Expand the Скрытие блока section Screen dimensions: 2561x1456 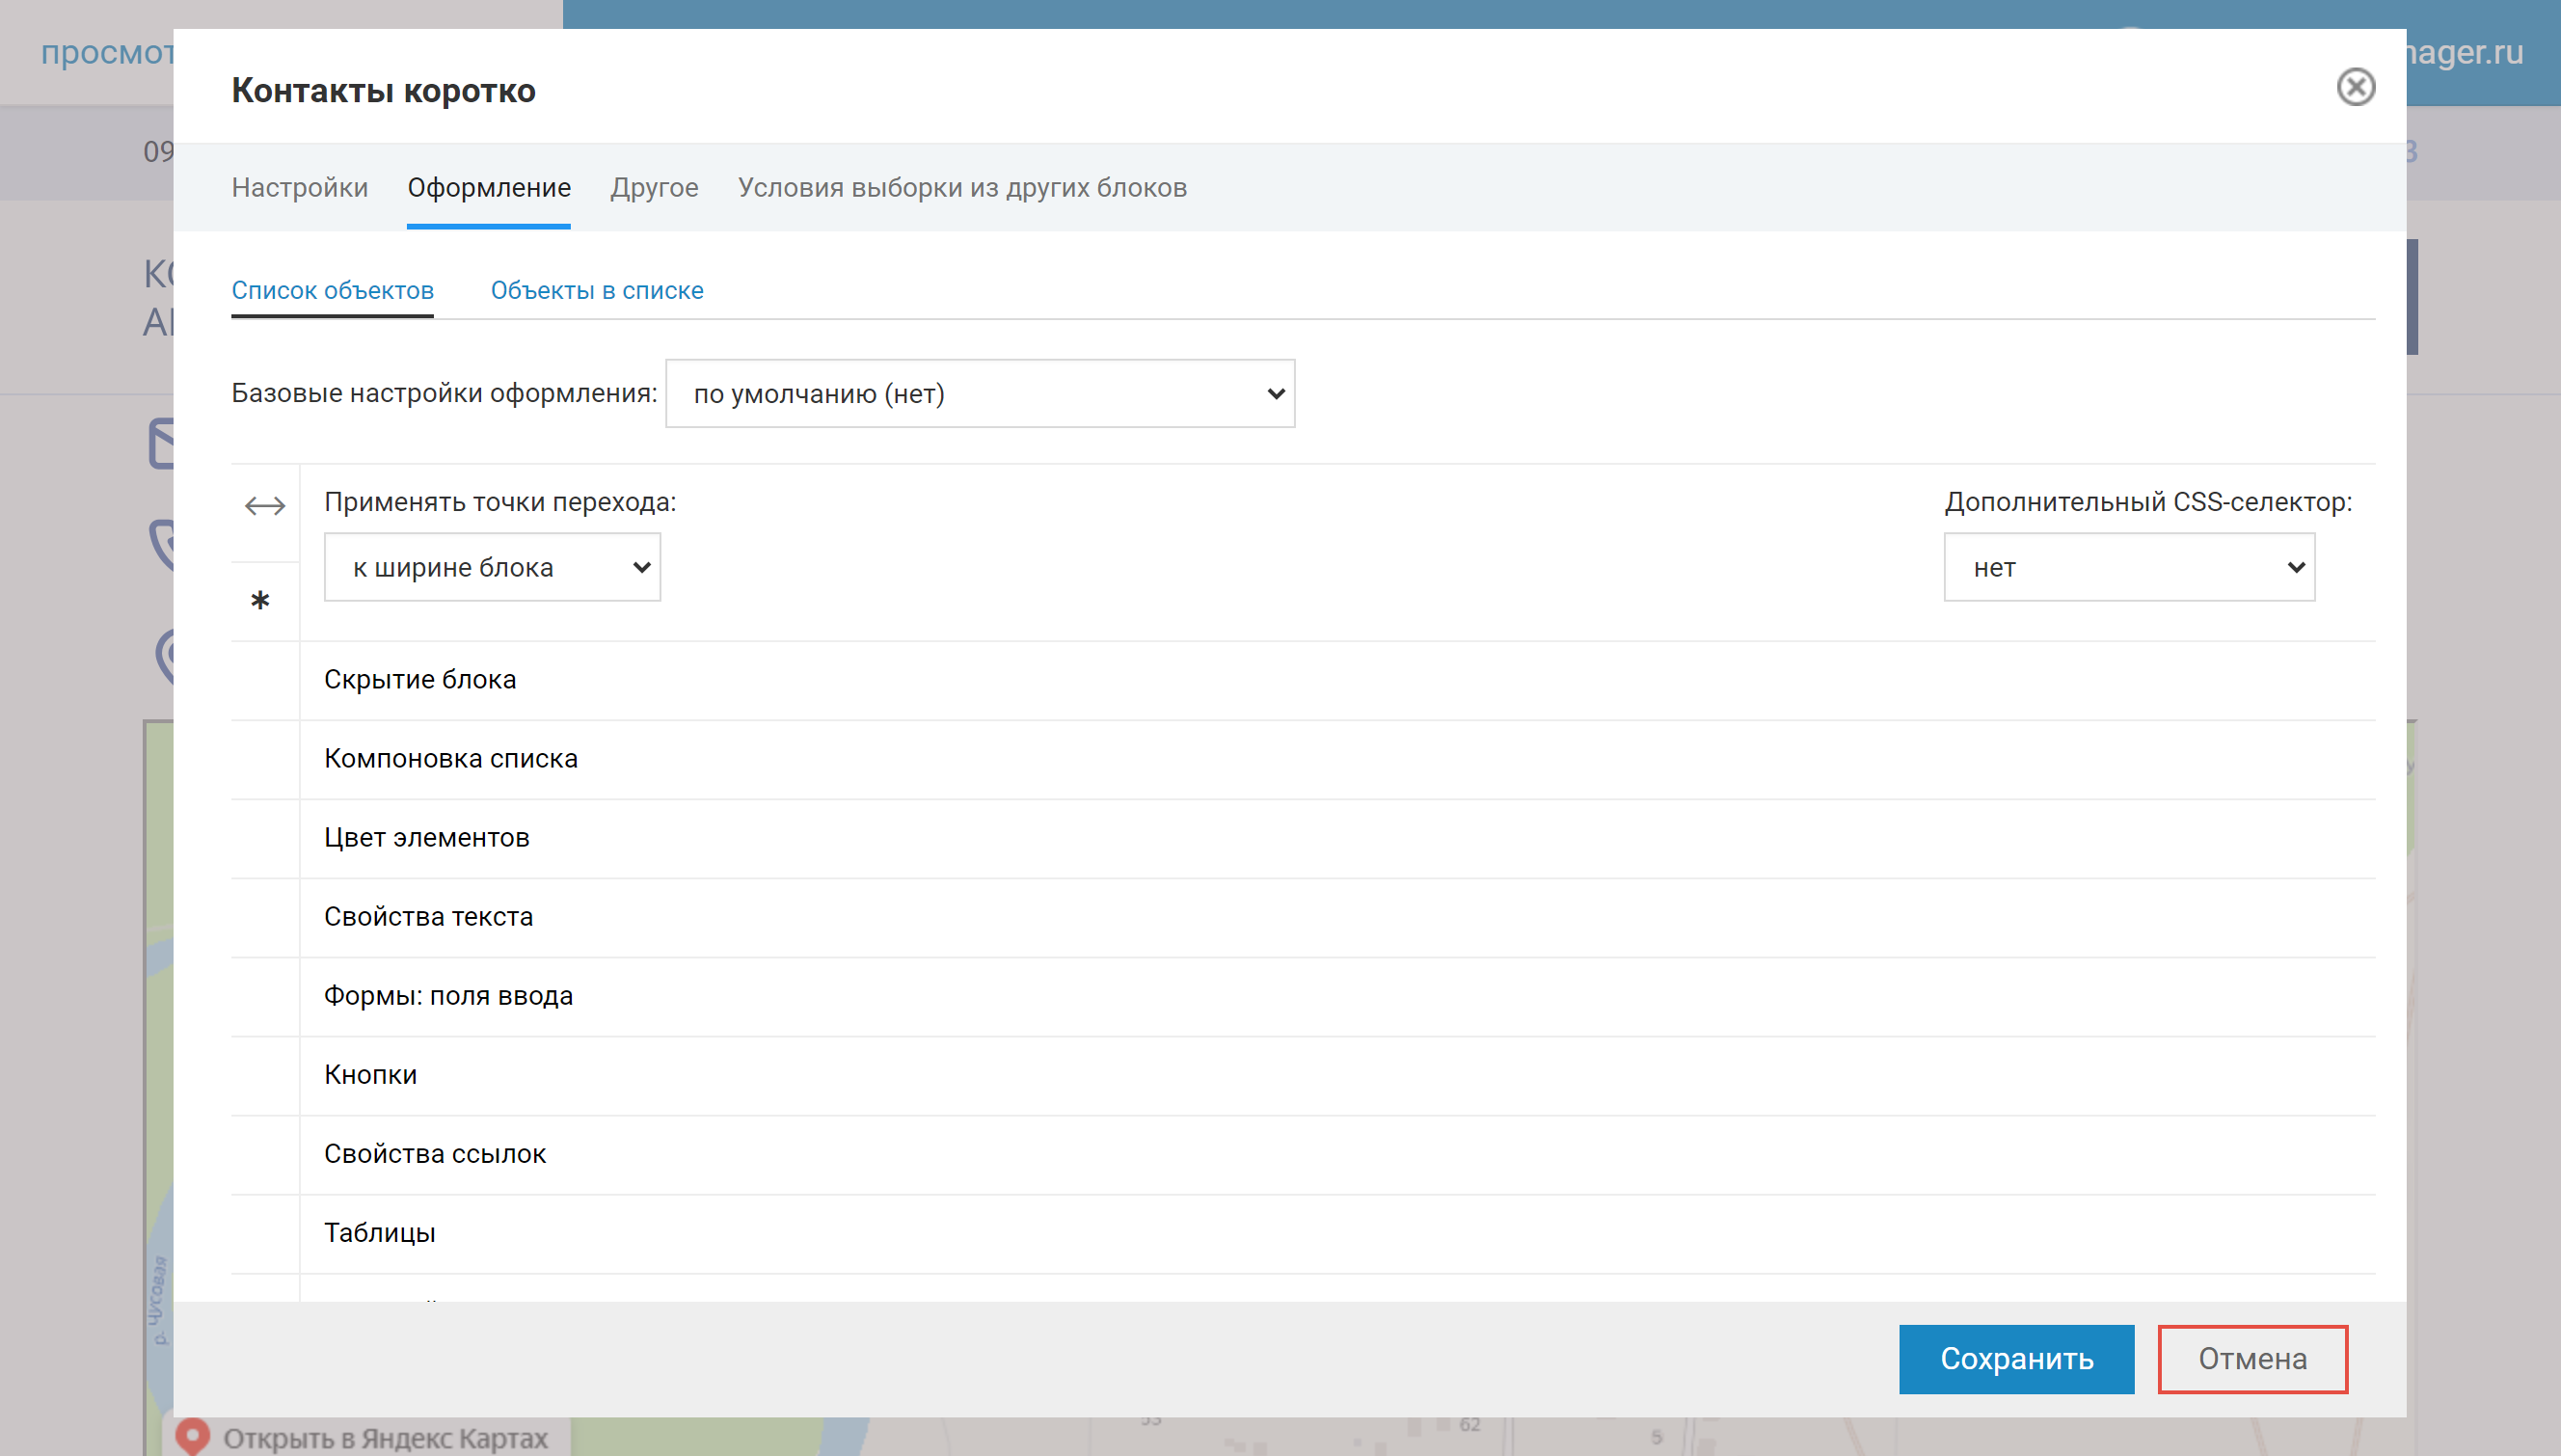tap(420, 680)
